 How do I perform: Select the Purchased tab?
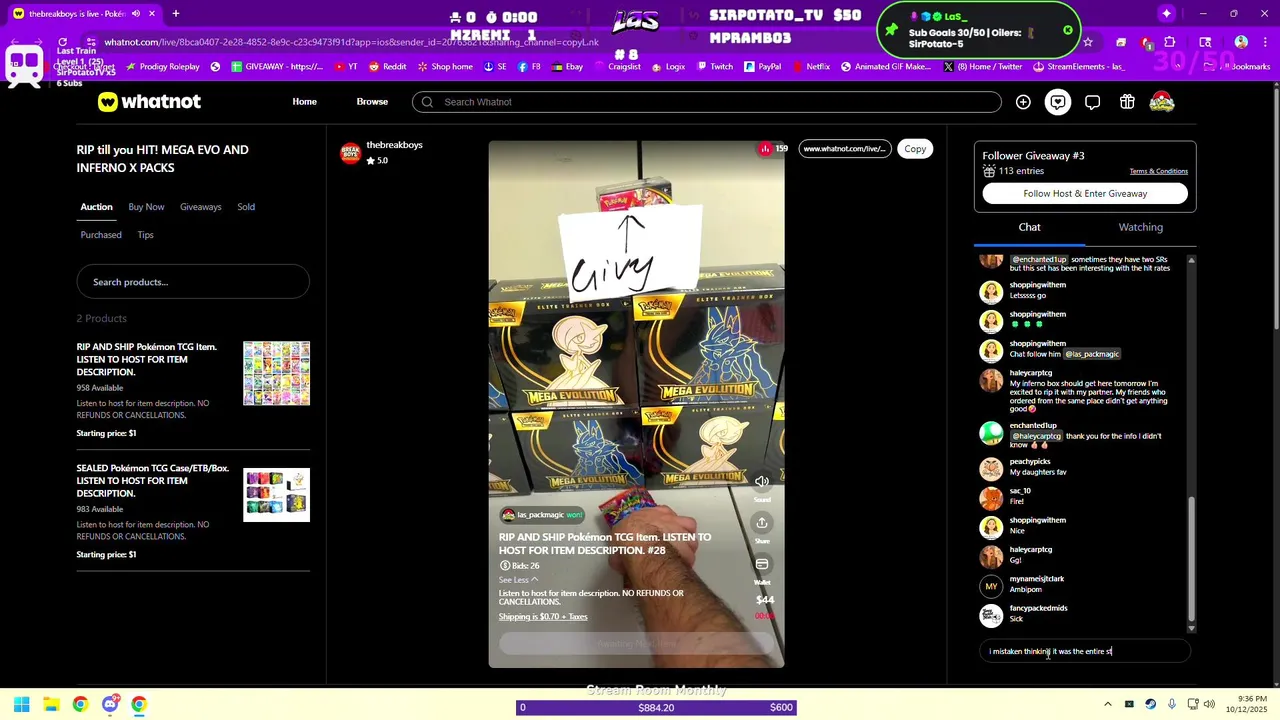(x=101, y=235)
